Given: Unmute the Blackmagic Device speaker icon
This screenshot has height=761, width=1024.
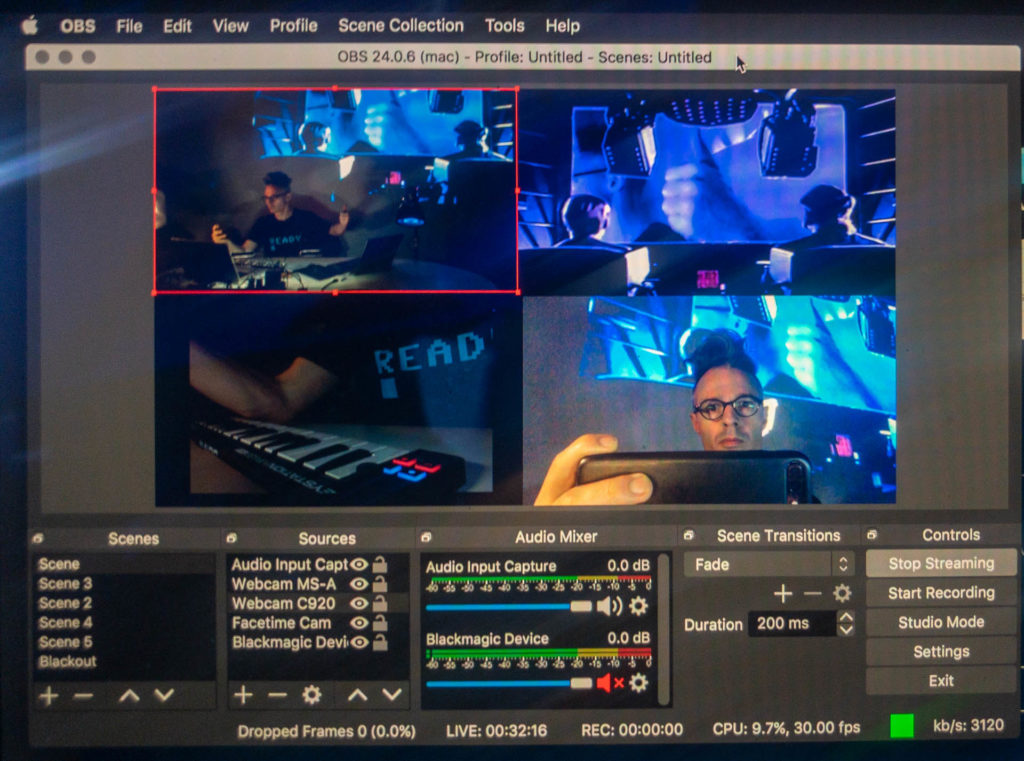Looking at the screenshot, I should [610, 683].
